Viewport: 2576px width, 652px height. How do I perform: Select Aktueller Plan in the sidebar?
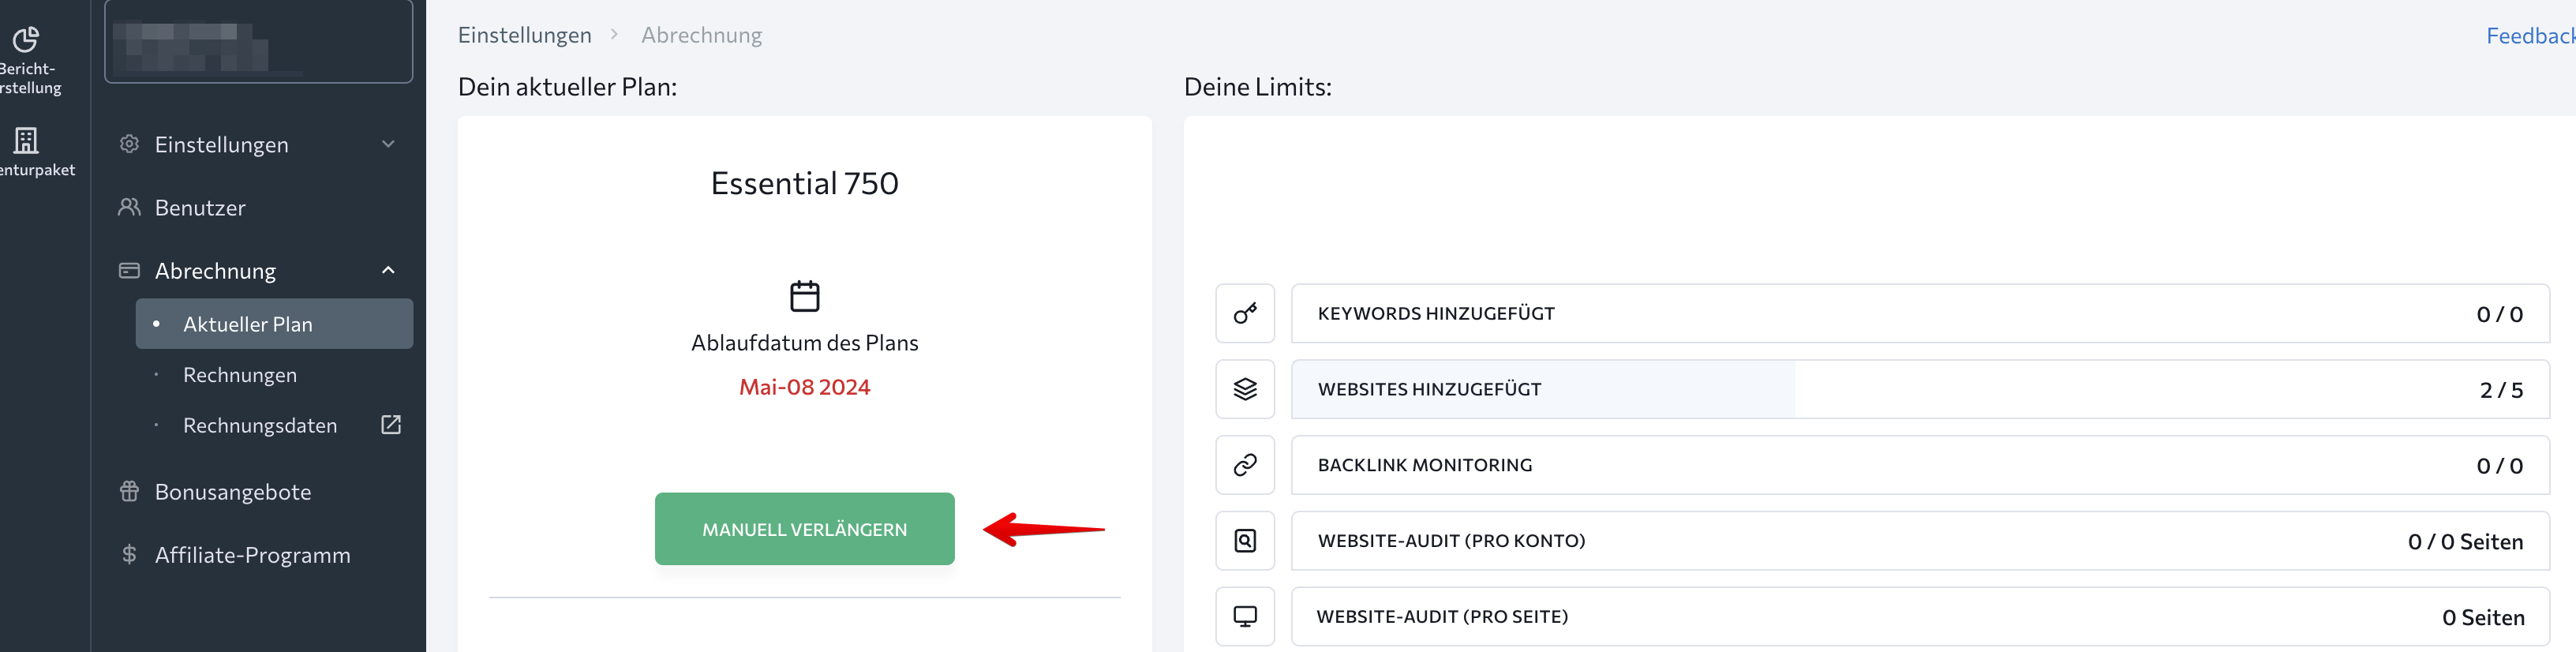tap(248, 324)
